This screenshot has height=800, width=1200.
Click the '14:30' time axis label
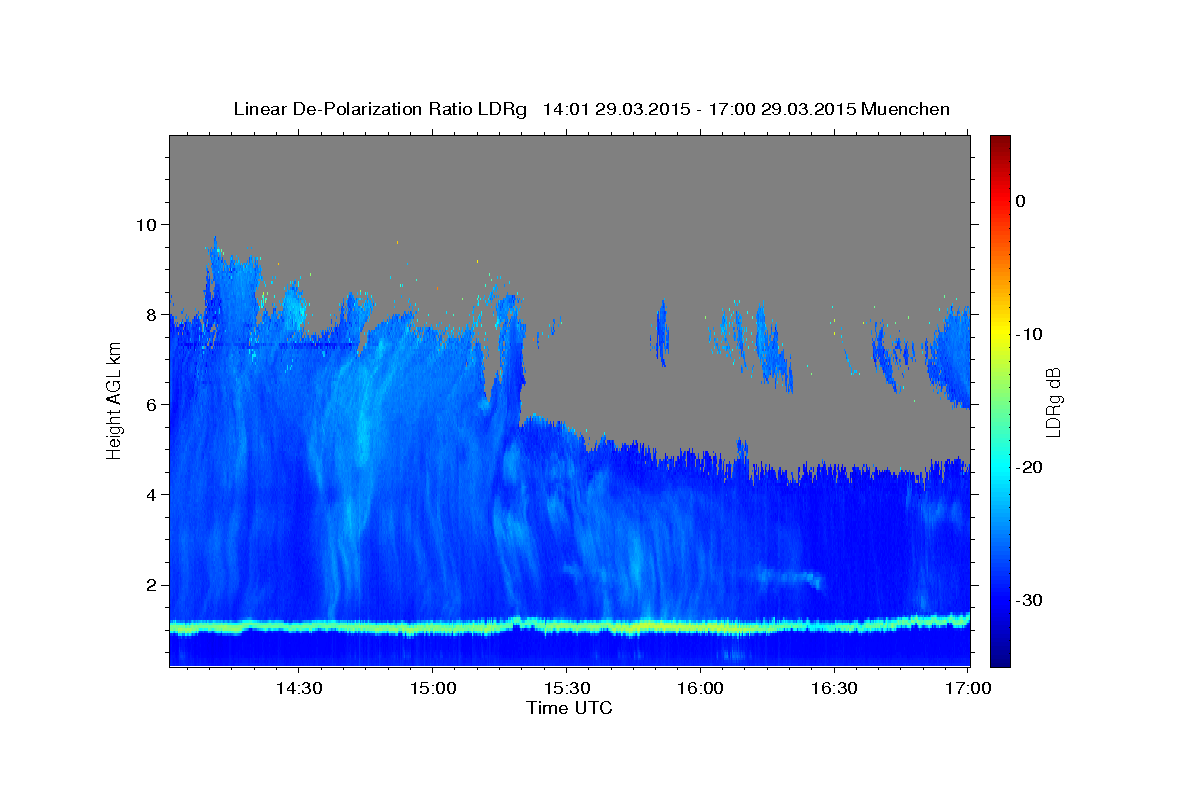pos(298,689)
